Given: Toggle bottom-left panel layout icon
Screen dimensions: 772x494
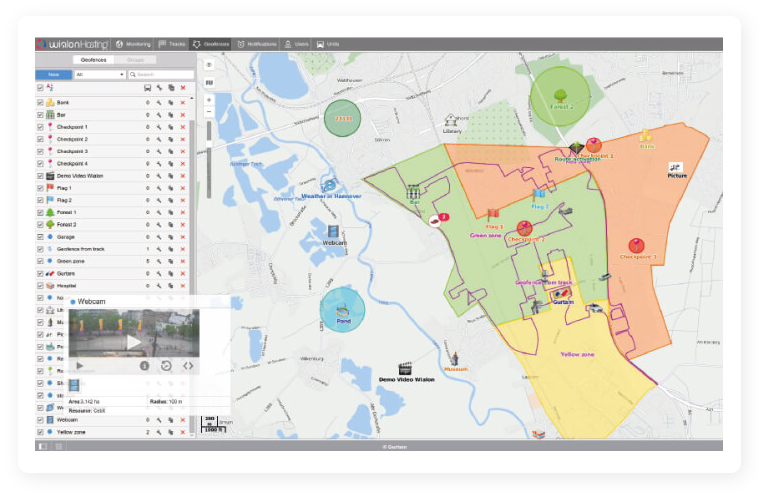Looking at the screenshot, I should (43, 446).
